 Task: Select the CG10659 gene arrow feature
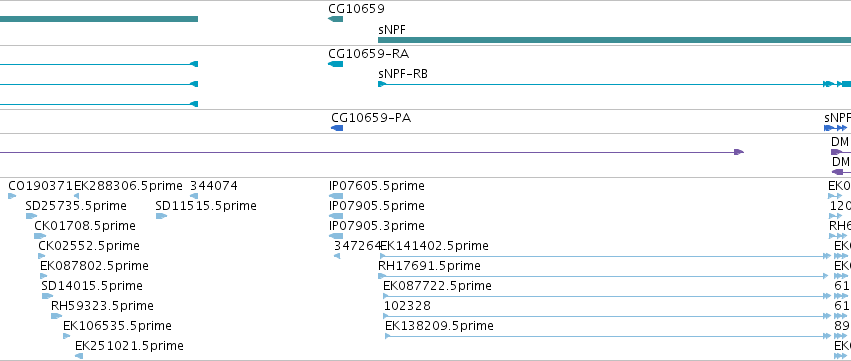tap(335, 19)
